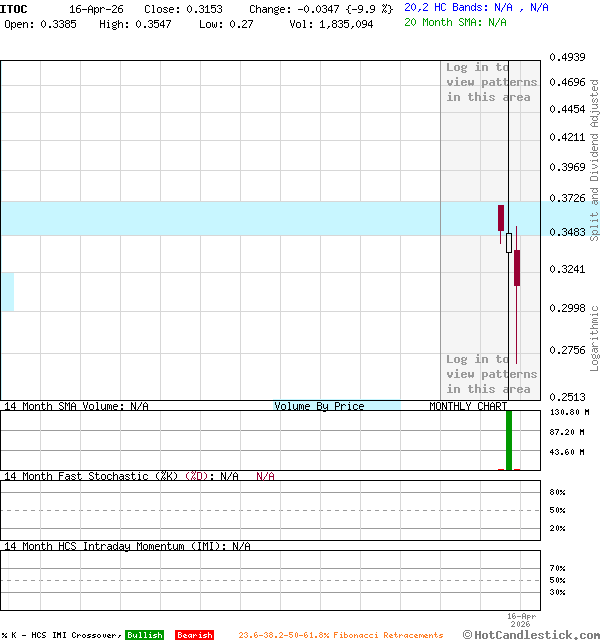Click the red Bearish legend badge
Viewport: 600px width, 640px height.
[194, 635]
